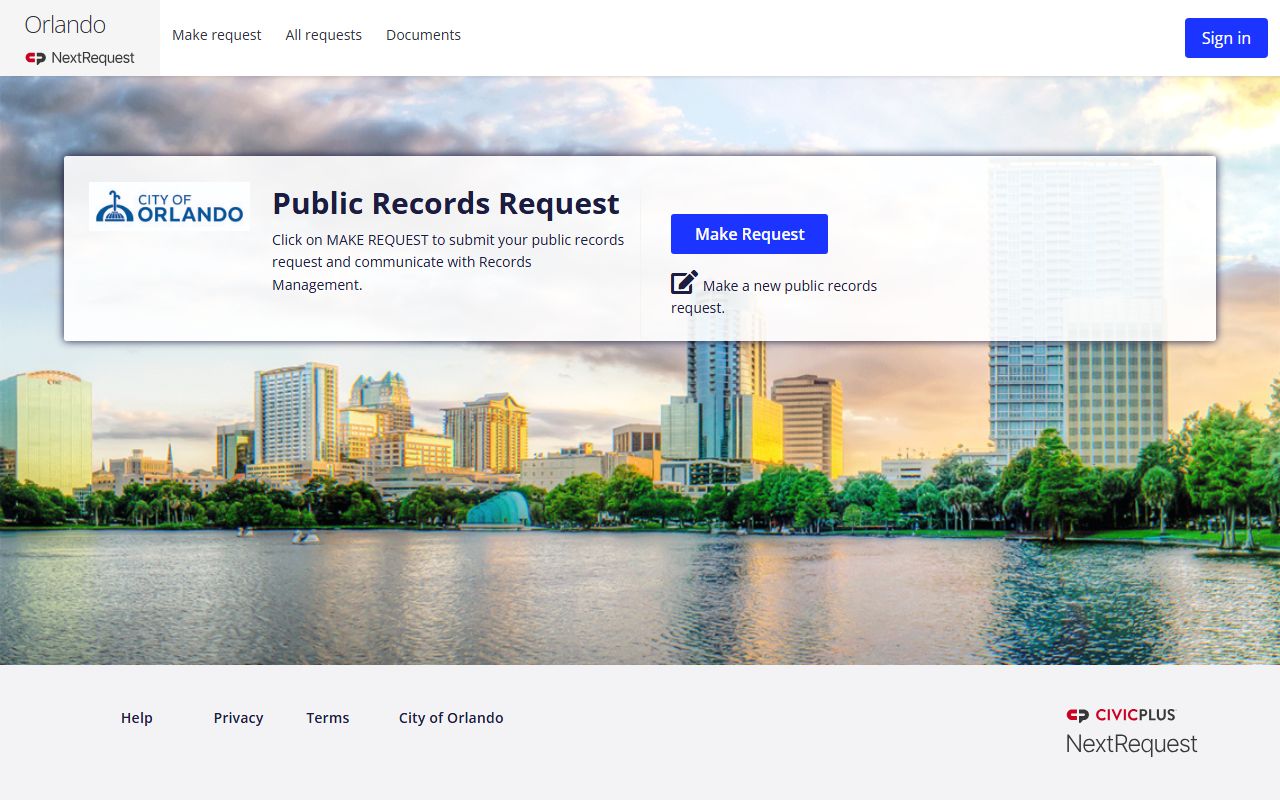This screenshot has width=1280, height=800.
Task: Click the 'Click on MAKE REQUEST' description paragraph
Action: coord(448,262)
